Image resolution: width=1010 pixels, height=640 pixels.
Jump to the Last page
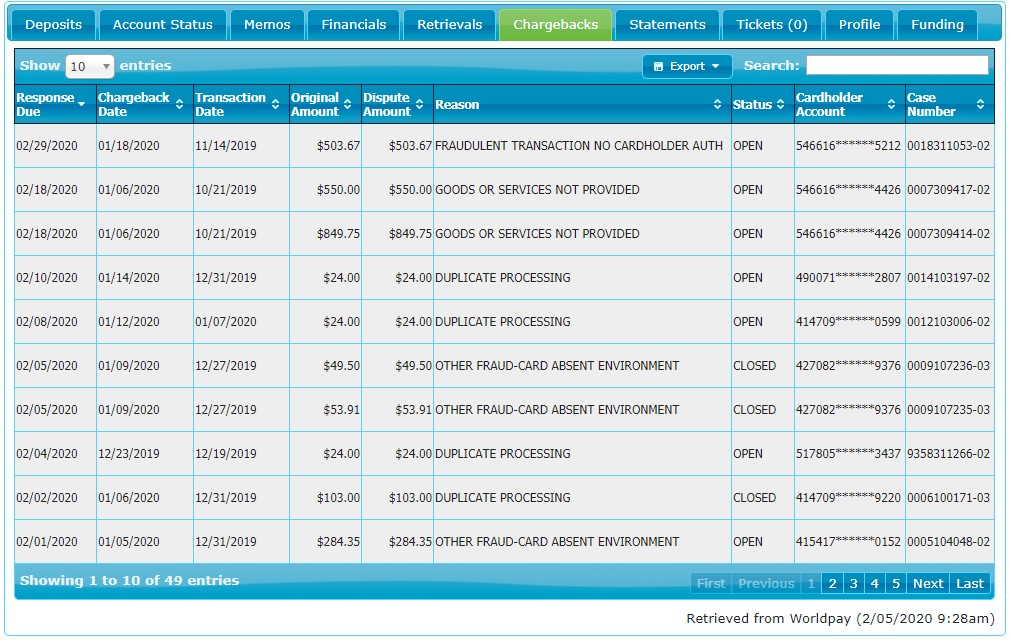point(969,584)
